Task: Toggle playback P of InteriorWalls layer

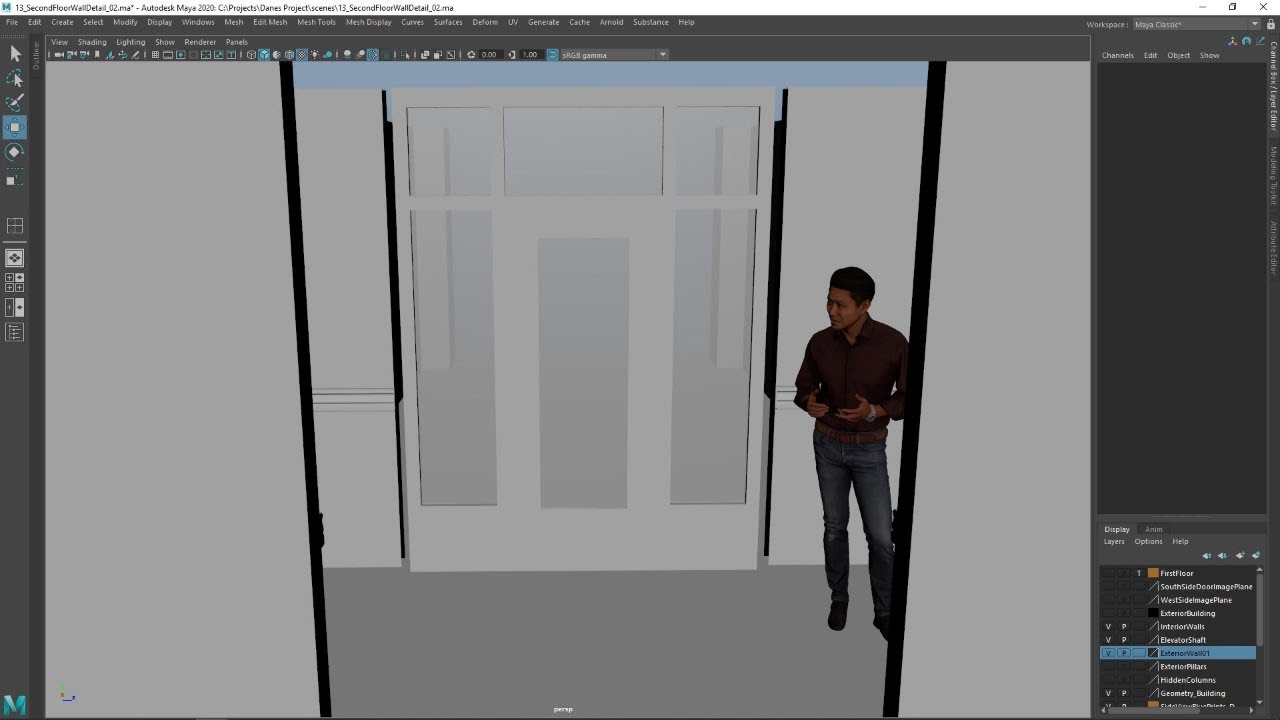Action: pos(1123,626)
